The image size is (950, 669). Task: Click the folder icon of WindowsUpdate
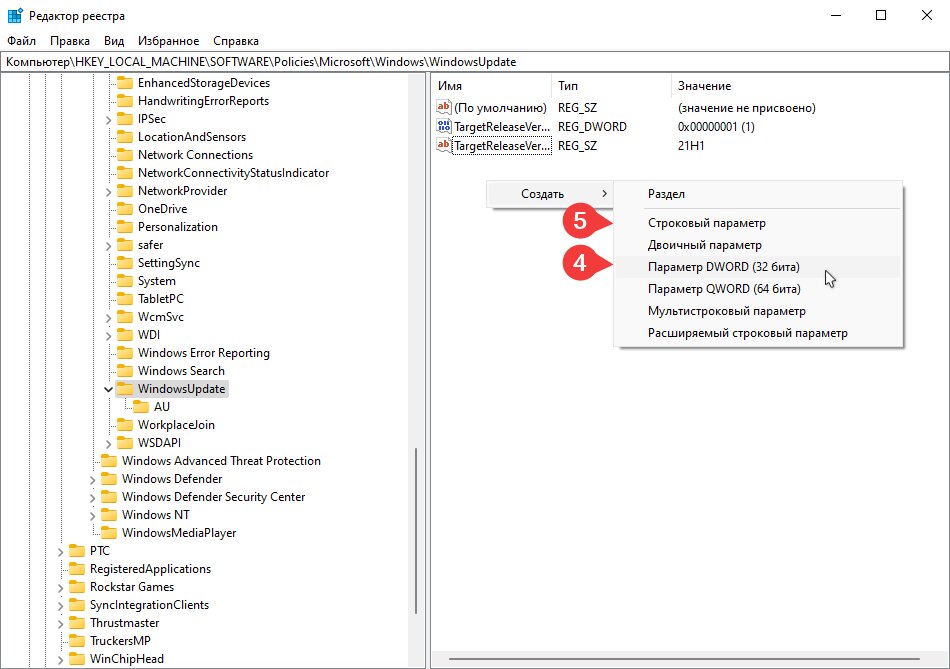[x=125, y=389]
